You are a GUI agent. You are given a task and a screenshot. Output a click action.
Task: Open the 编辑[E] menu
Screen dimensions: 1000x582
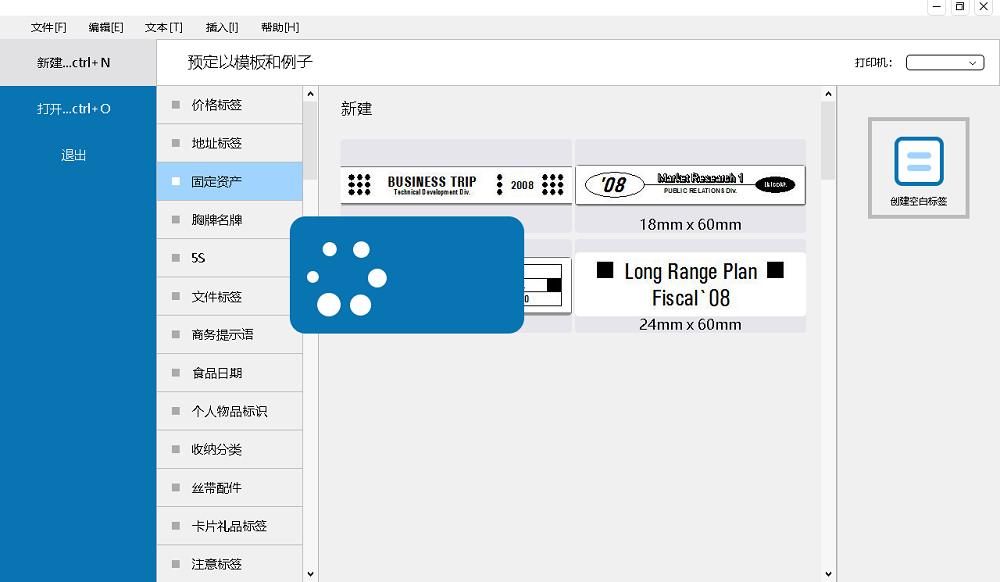click(x=105, y=27)
